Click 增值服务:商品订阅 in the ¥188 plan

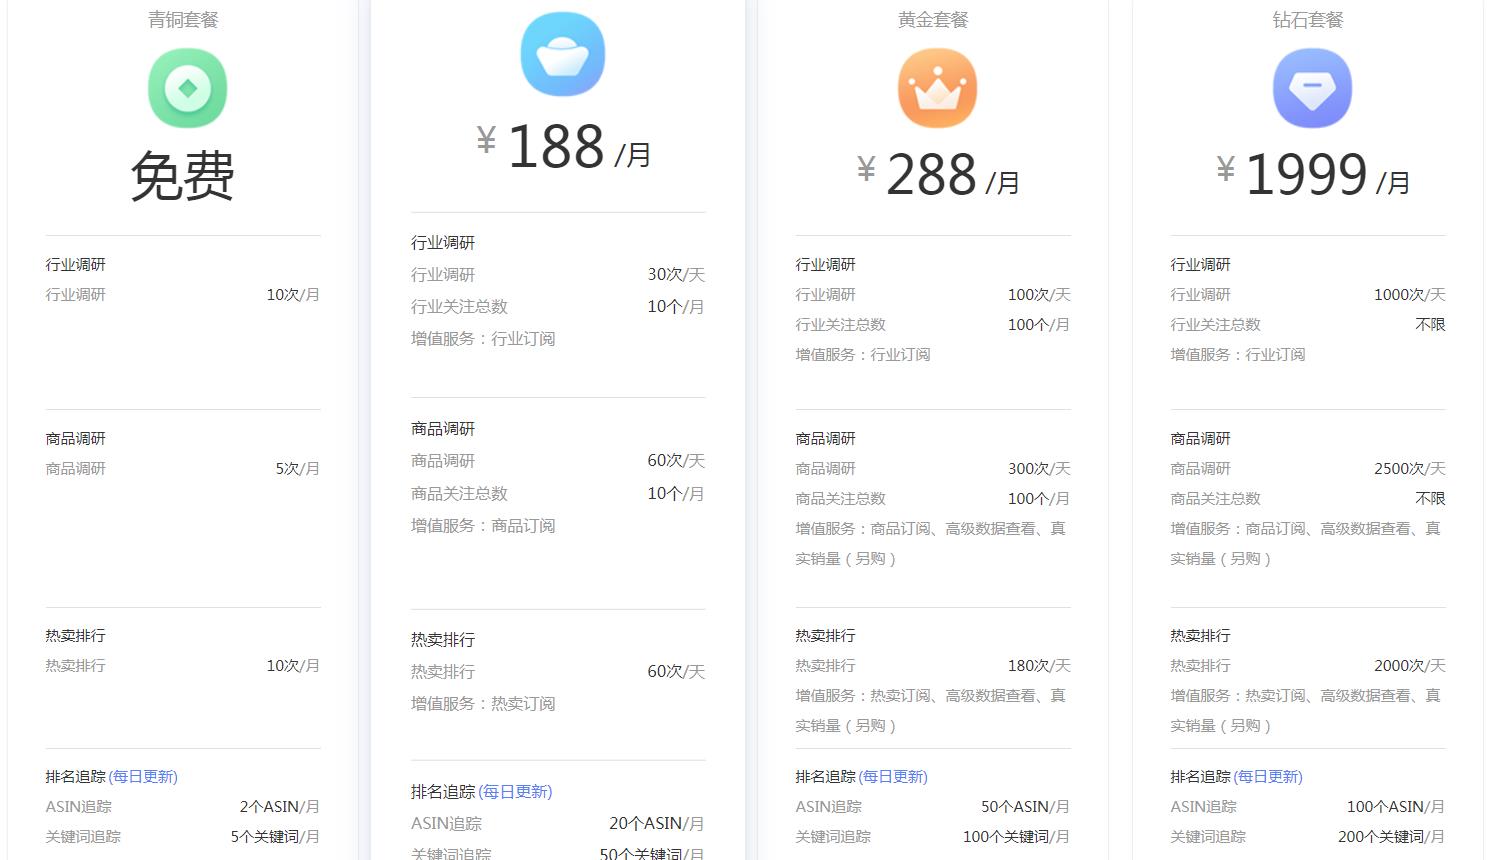483,526
